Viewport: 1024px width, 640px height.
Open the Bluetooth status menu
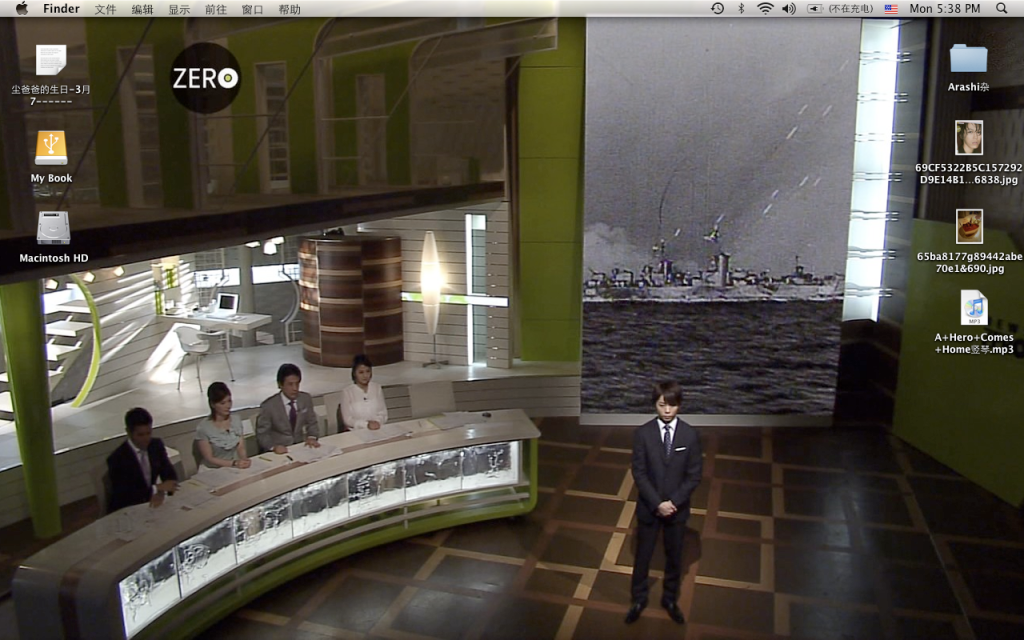pyautogui.click(x=741, y=8)
